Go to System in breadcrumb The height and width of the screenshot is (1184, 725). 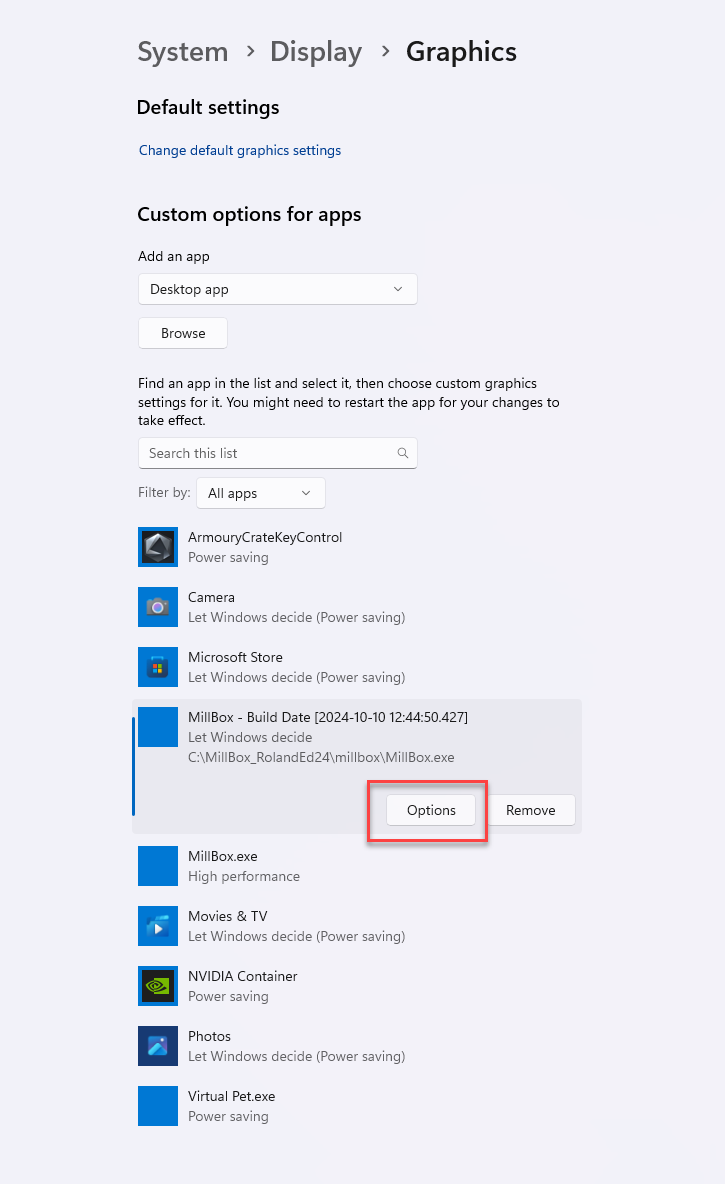click(183, 51)
